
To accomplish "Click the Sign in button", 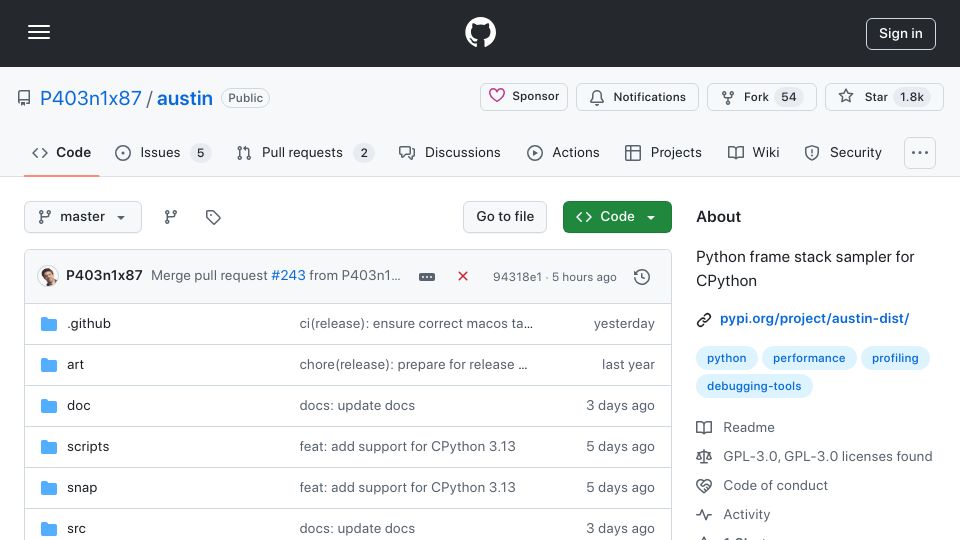I will [x=901, y=34].
